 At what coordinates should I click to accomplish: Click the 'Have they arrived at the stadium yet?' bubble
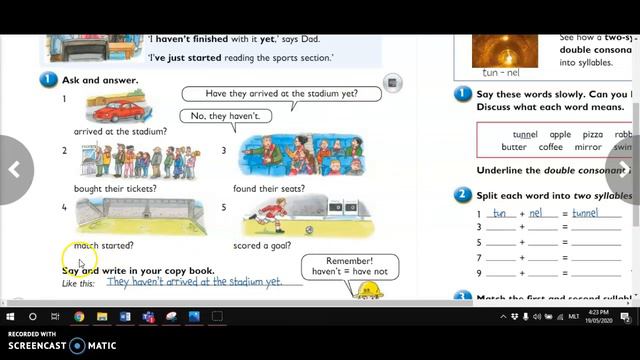(x=282, y=94)
